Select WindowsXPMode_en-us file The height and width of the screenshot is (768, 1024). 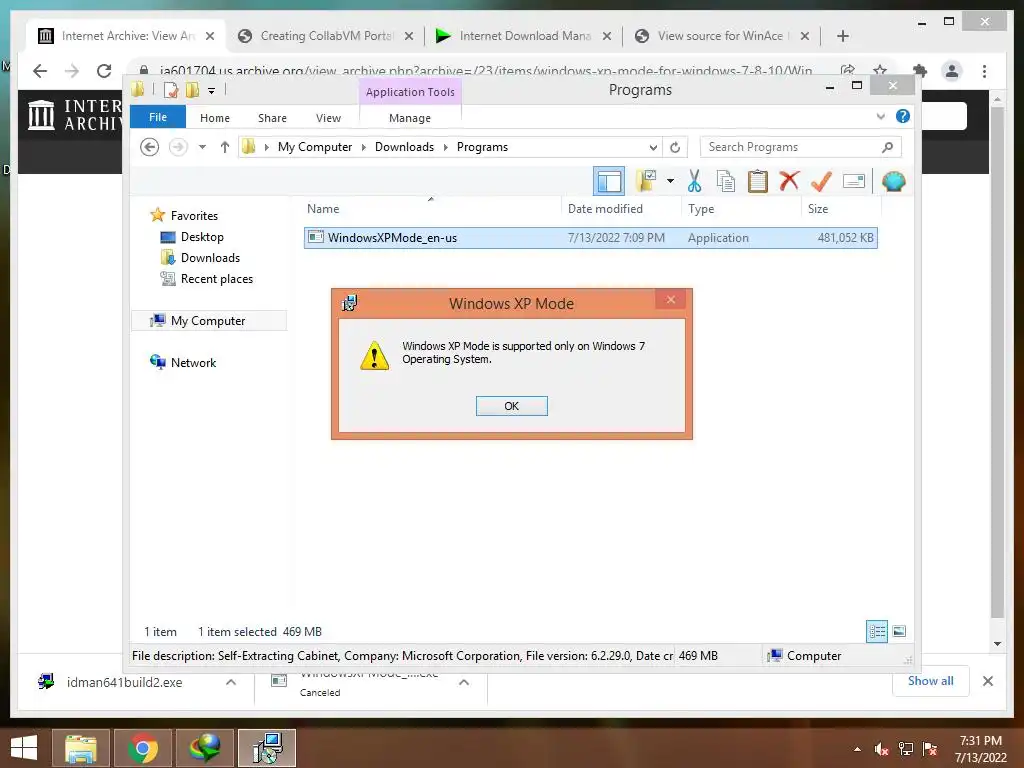point(590,238)
